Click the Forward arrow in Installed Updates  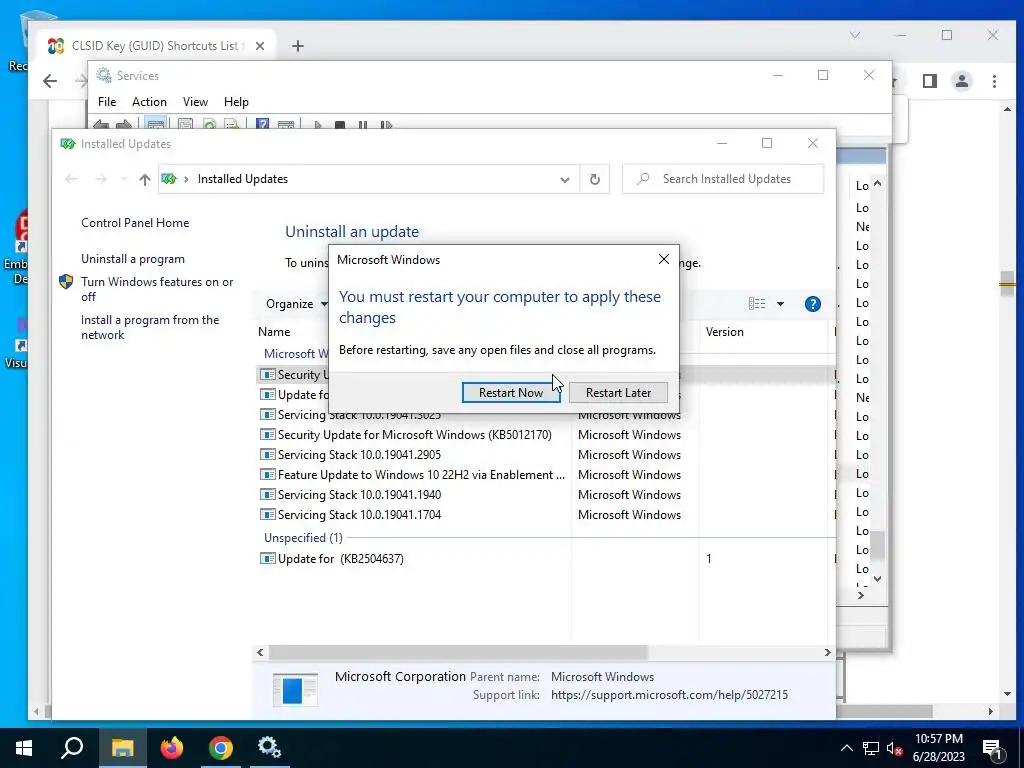click(101, 179)
